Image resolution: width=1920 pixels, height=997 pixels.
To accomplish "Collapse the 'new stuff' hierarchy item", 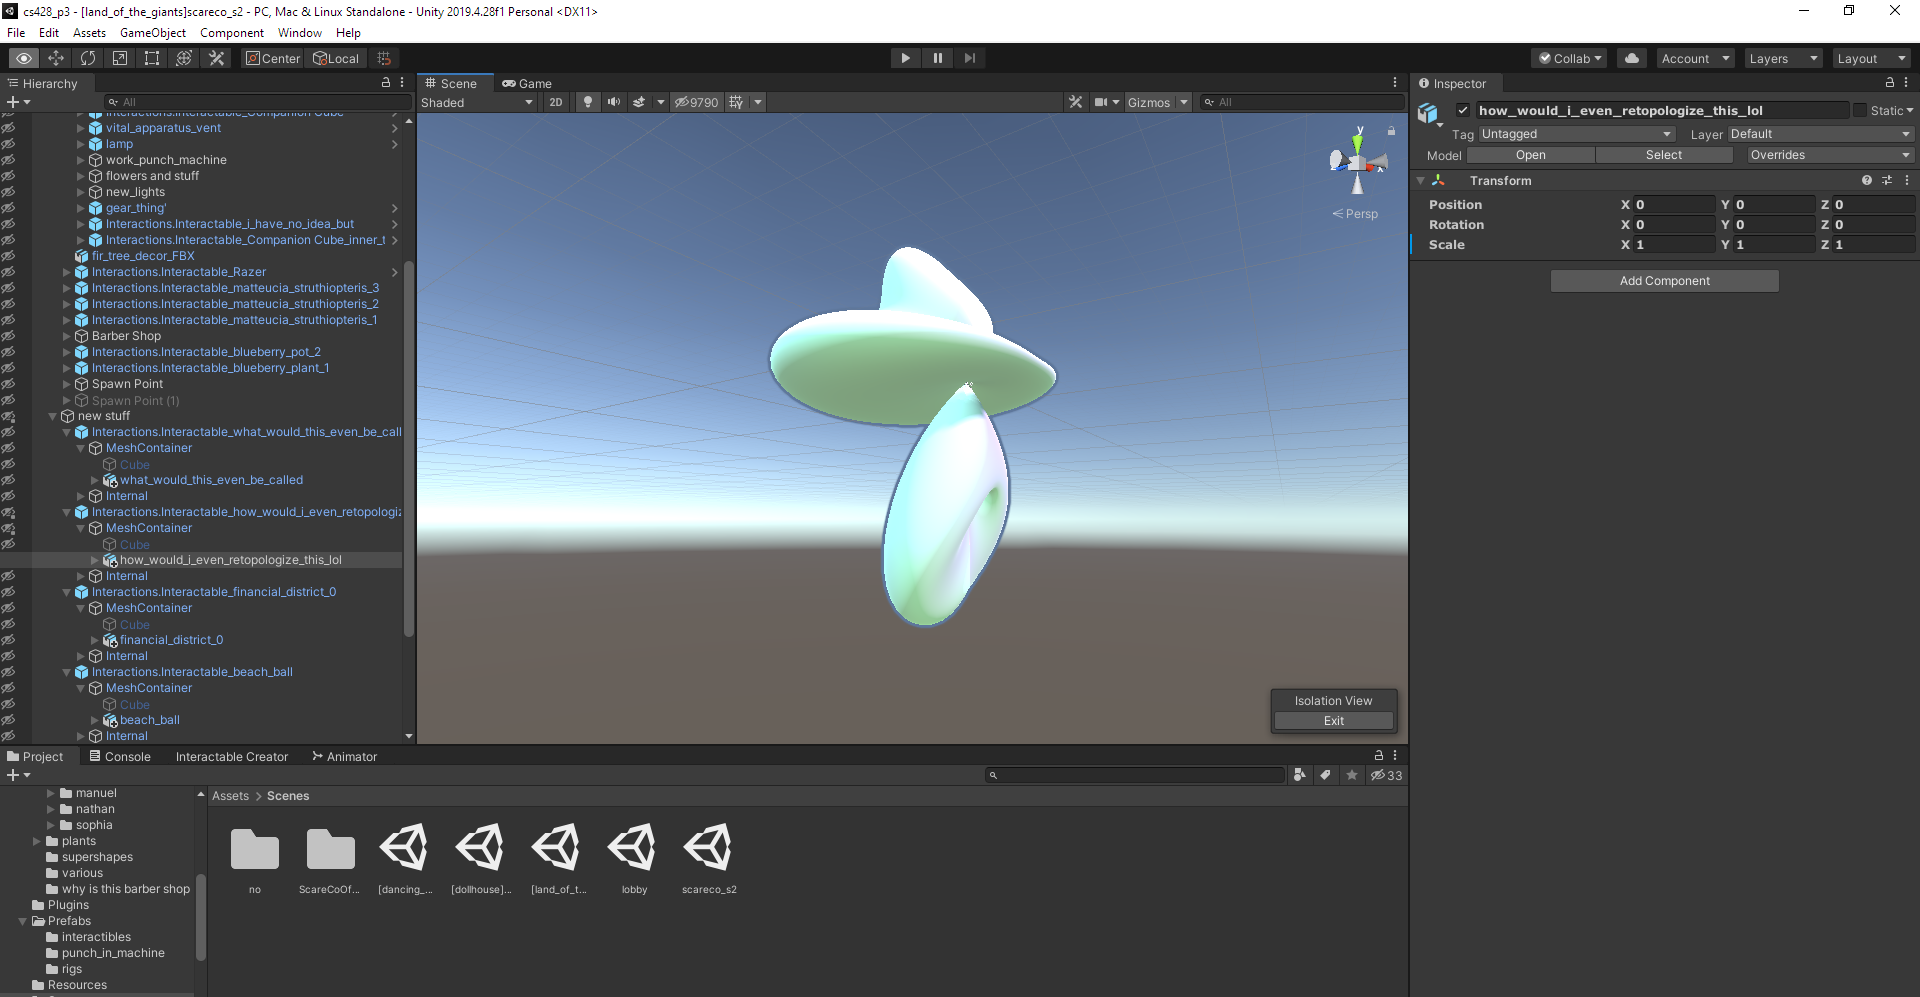I will pos(53,416).
